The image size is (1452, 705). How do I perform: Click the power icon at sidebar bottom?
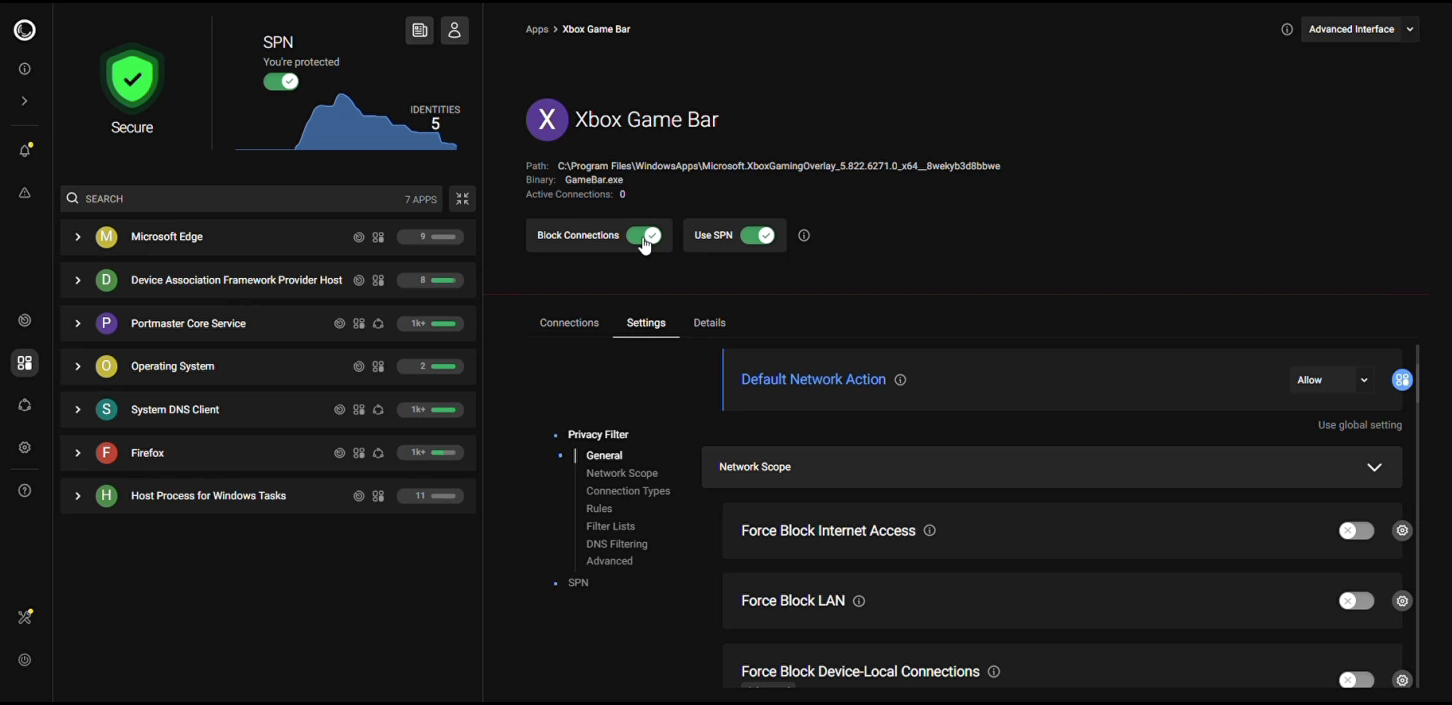pos(25,660)
